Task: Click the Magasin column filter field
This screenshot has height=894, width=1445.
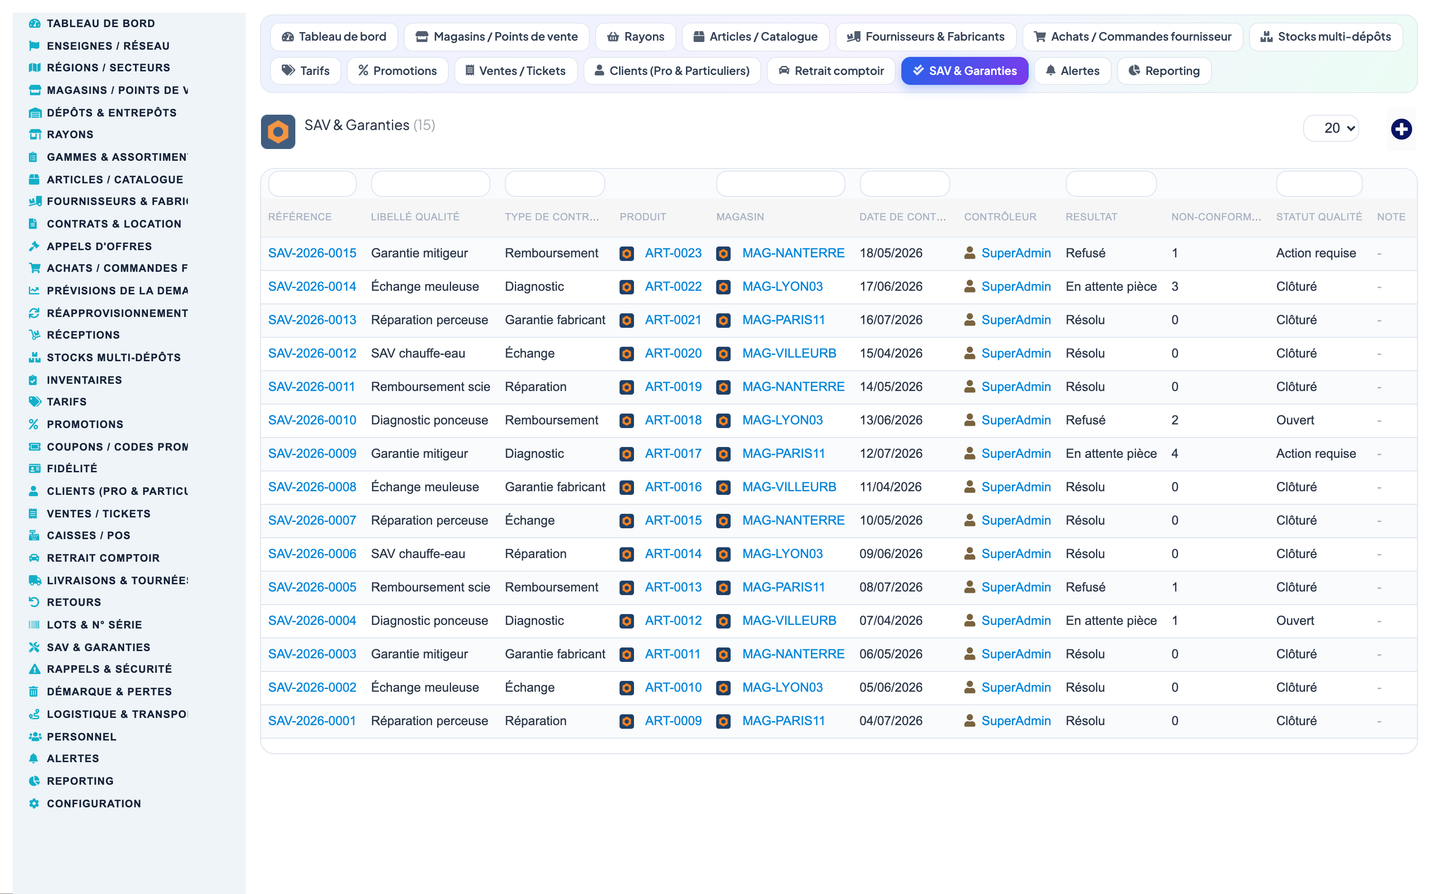Action: click(780, 184)
